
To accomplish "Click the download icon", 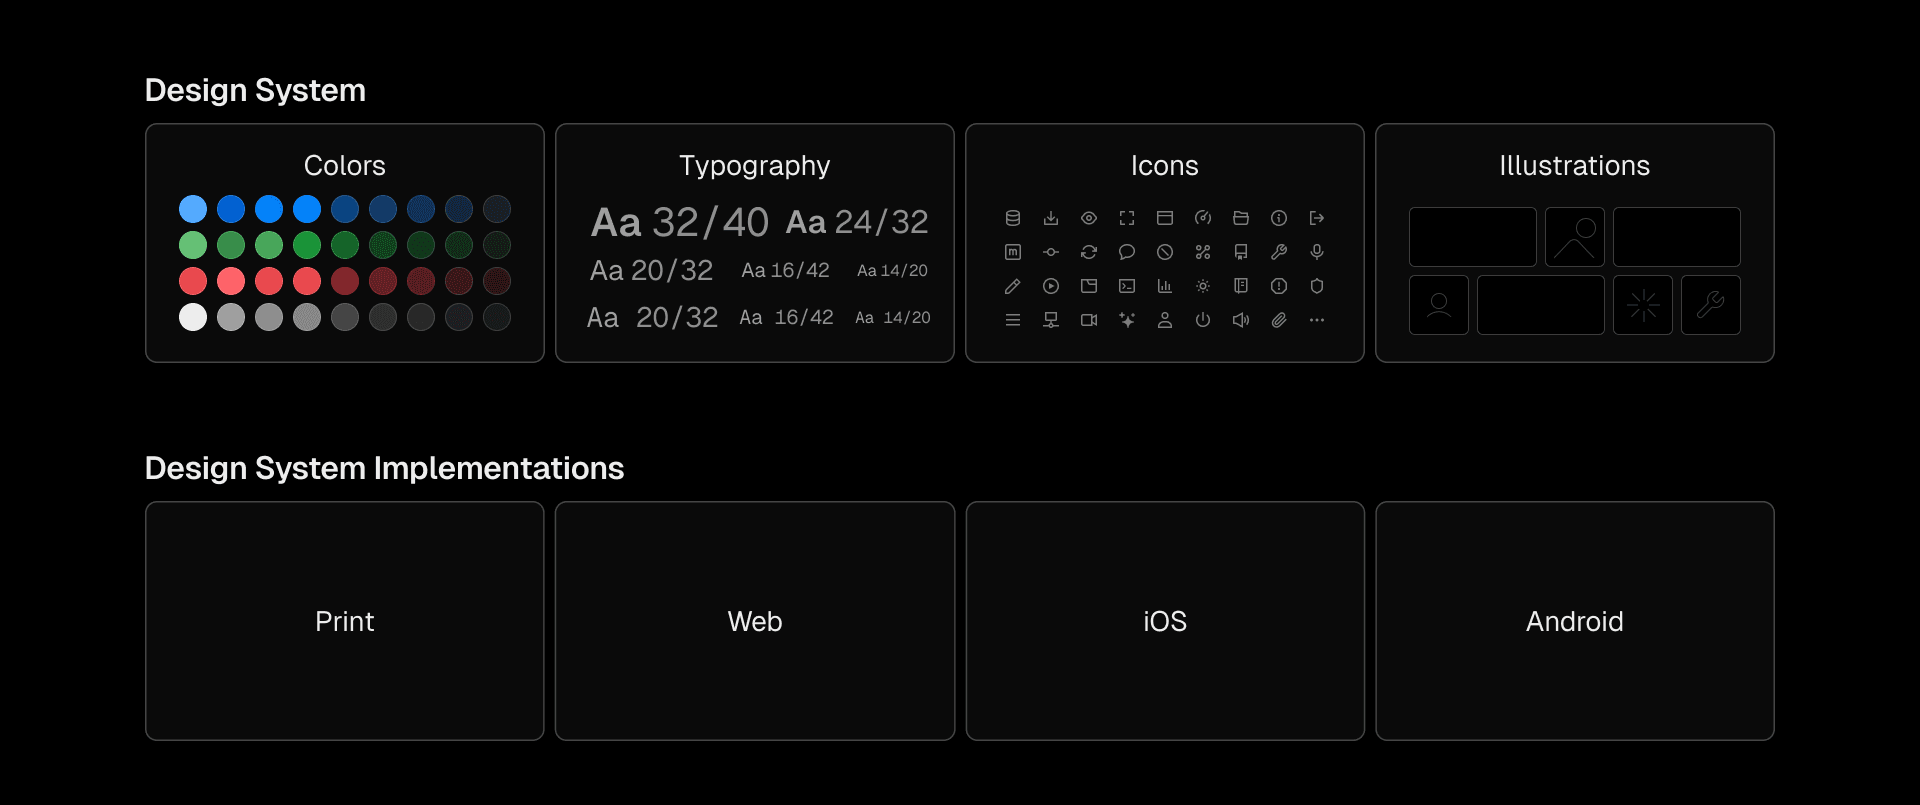I will coord(1051,218).
